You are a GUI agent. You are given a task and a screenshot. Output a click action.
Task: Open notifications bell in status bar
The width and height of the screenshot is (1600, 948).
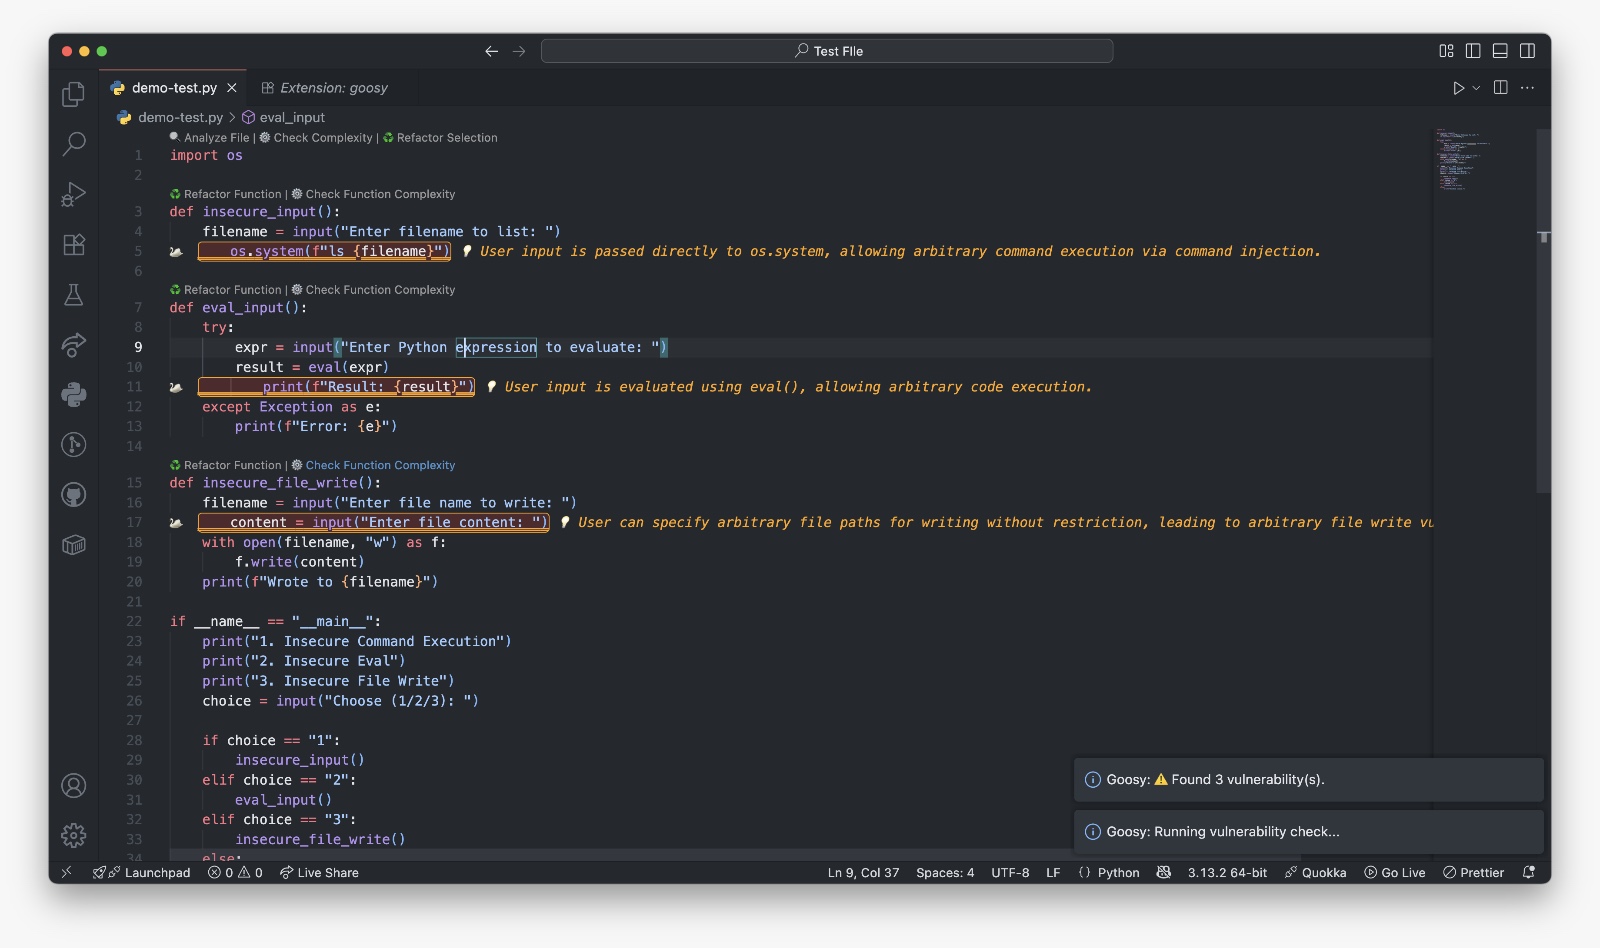(x=1528, y=872)
